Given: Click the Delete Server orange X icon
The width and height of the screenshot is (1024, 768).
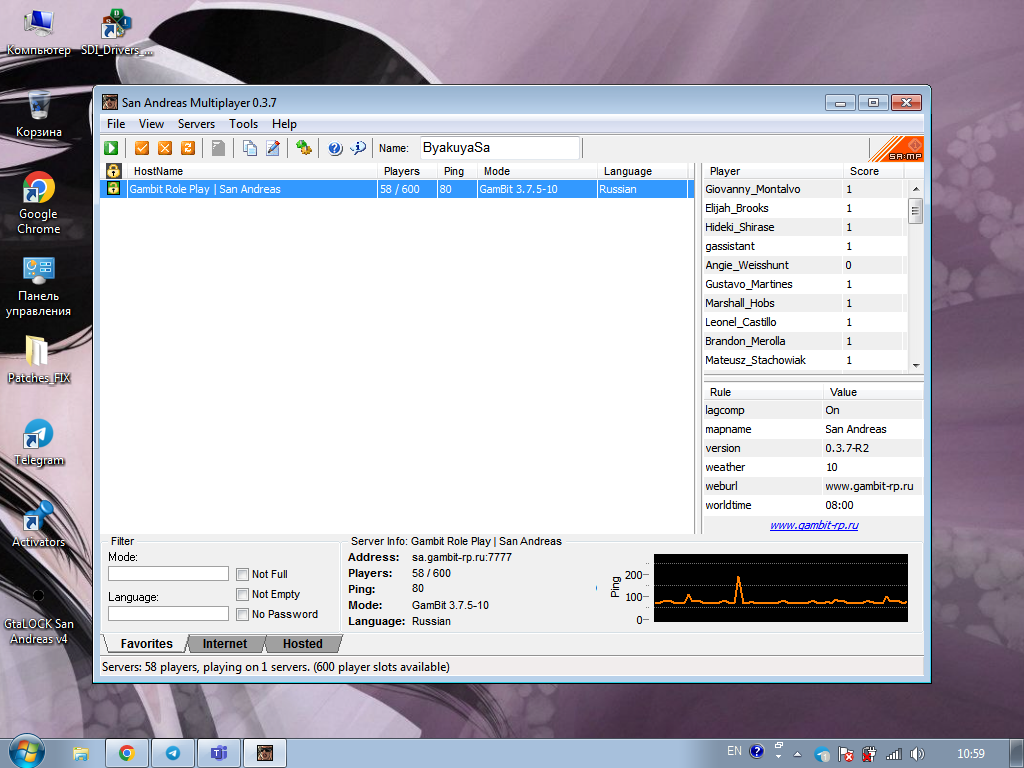Looking at the screenshot, I should point(164,148).
